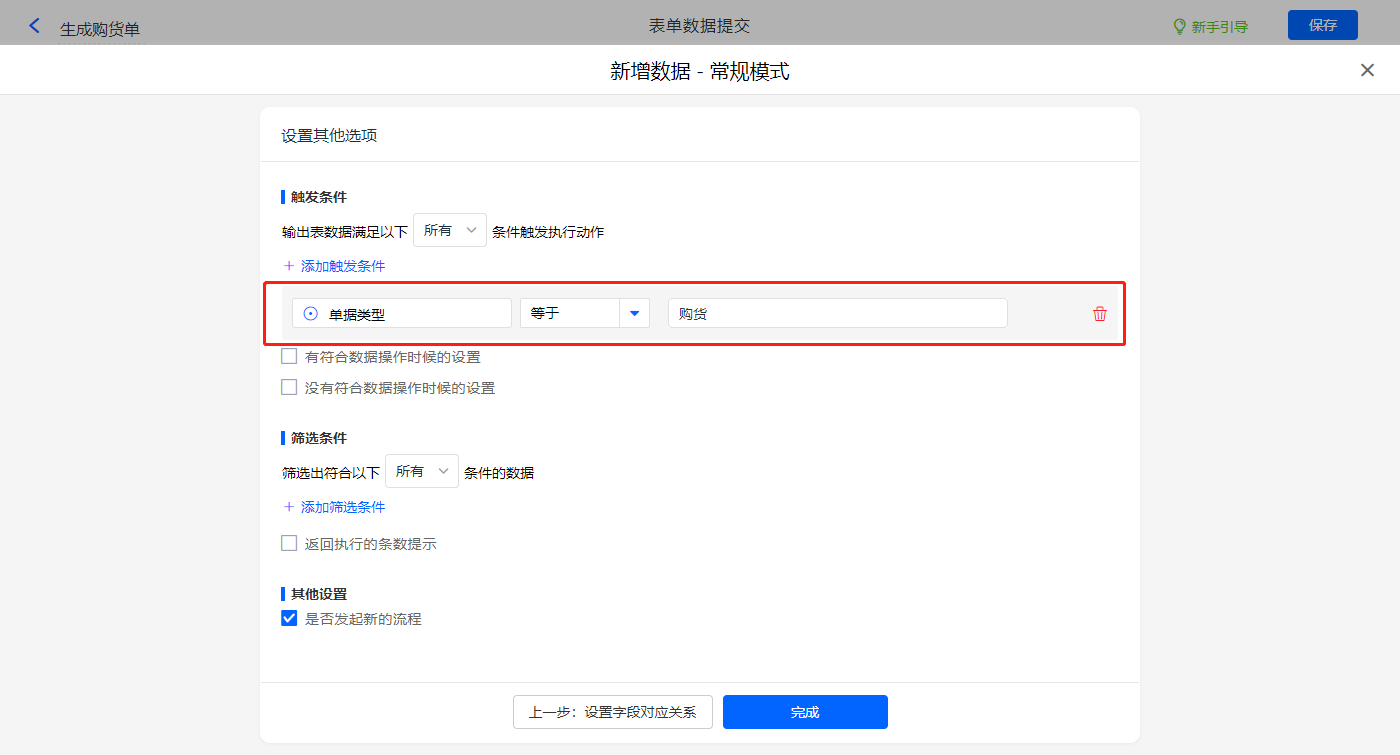Uncheck 是否发起新的流程 checkbox
Viewport: 1400px width, 755px height.
[x=289, y=618]
